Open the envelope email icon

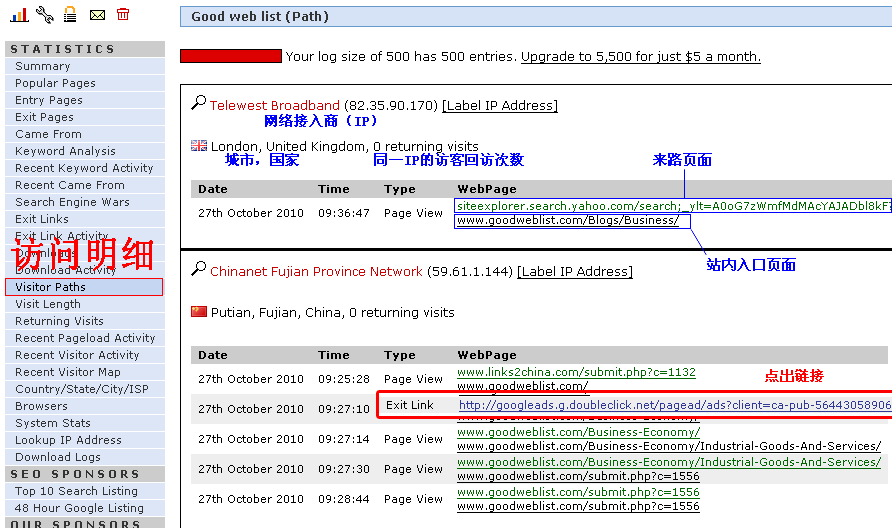click(x=97, y=14)
